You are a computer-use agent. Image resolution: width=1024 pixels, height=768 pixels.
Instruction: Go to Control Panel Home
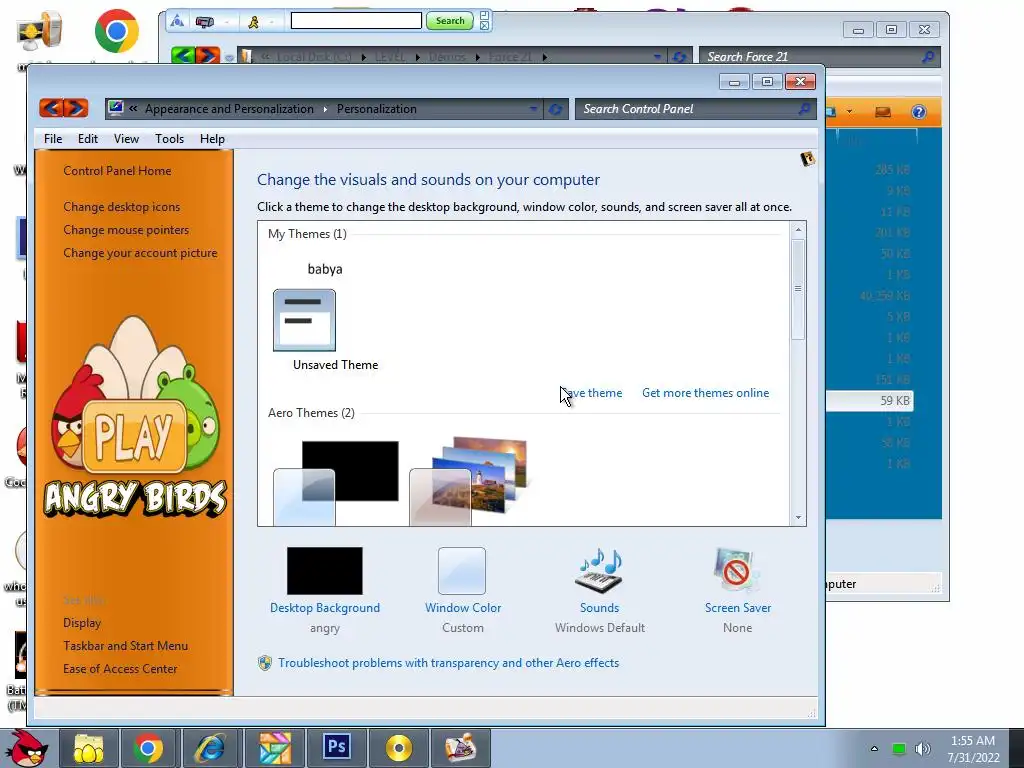tap(117, 170)
